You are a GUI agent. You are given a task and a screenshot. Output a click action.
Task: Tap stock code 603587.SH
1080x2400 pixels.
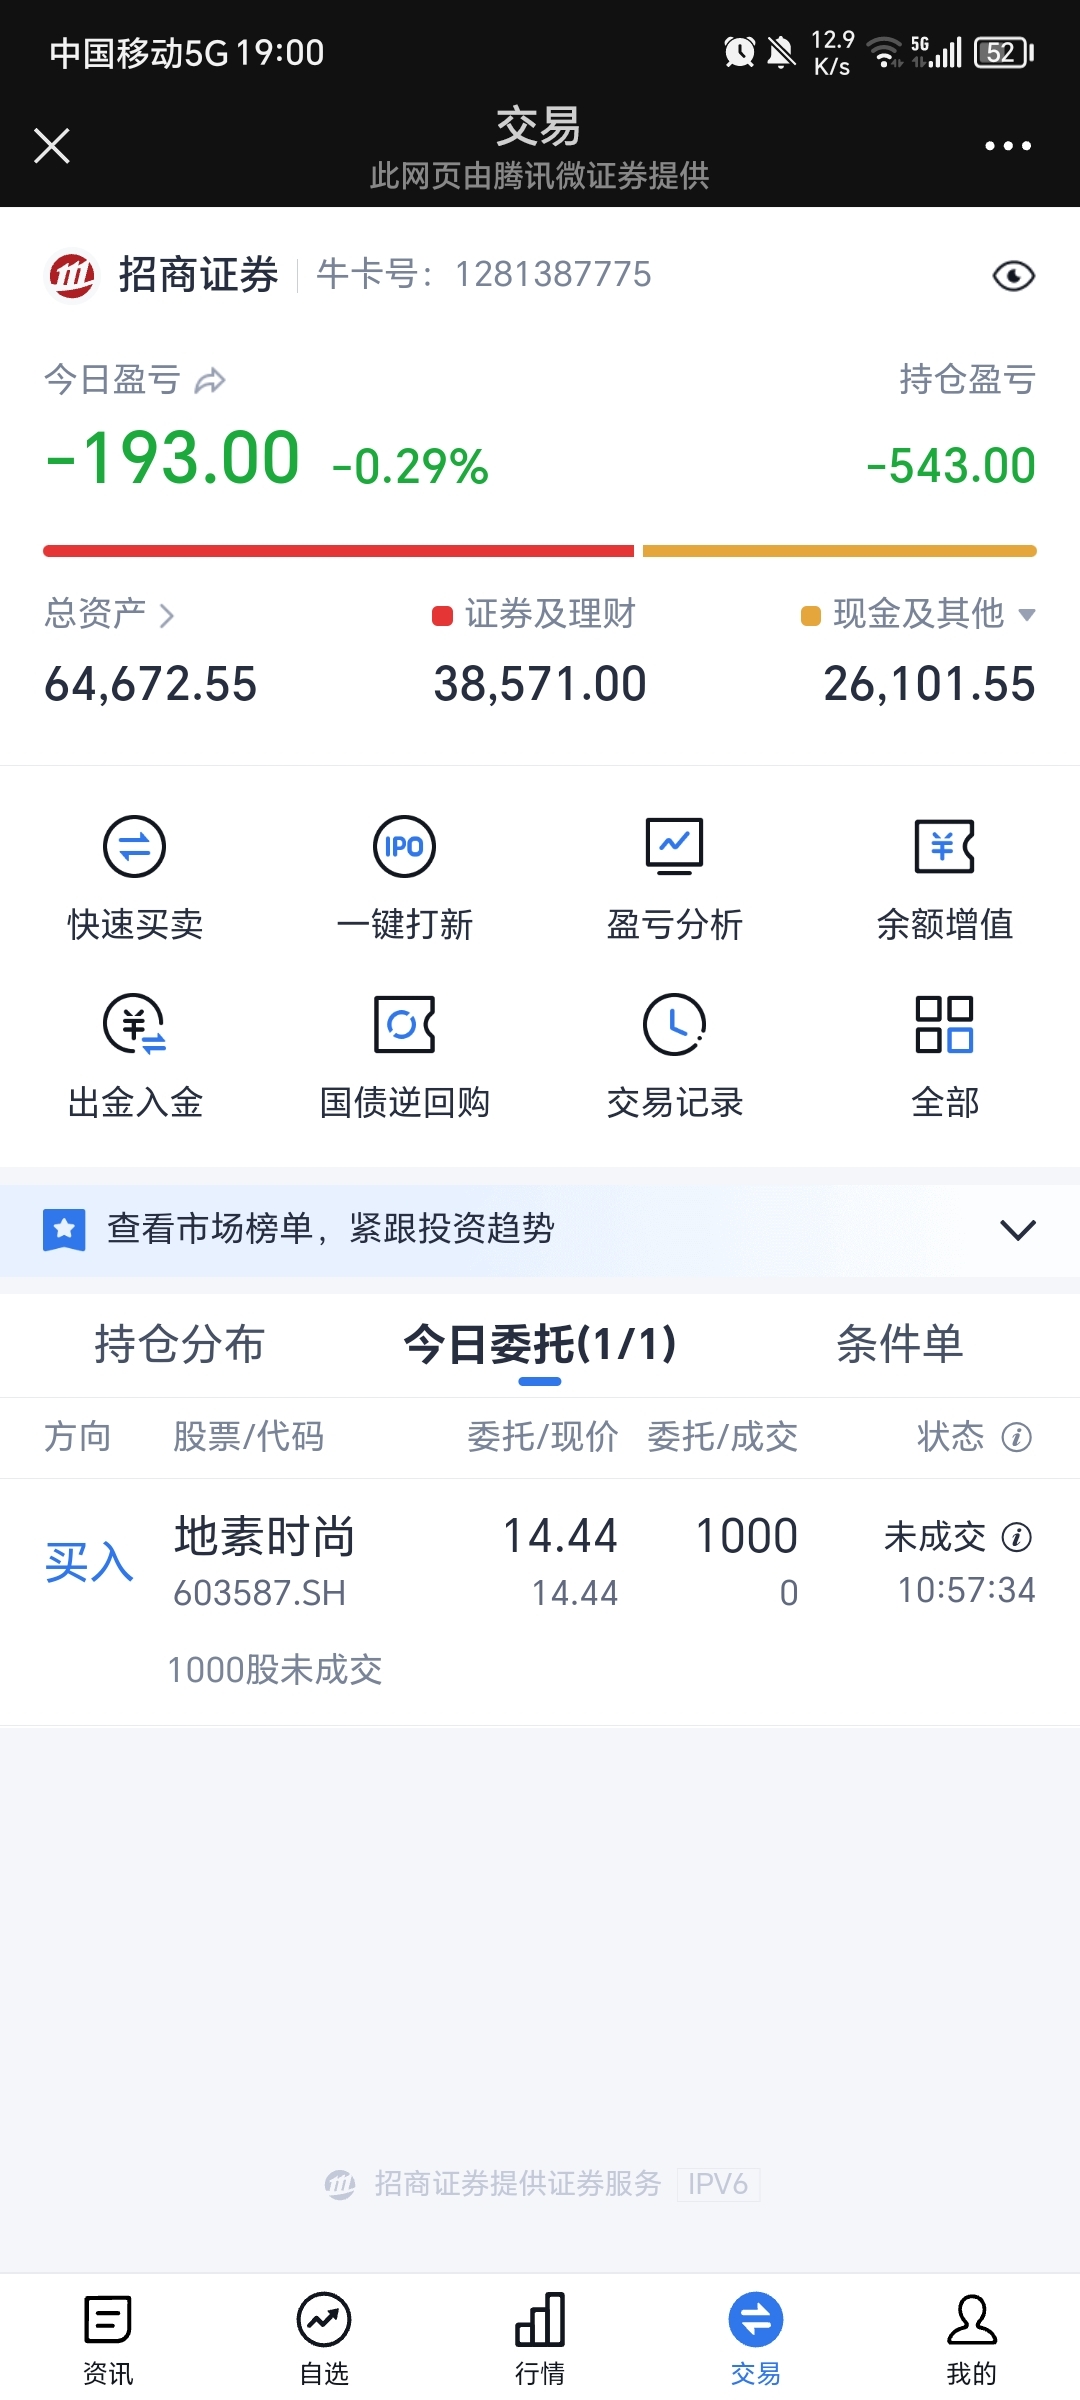pos(260,1593)
